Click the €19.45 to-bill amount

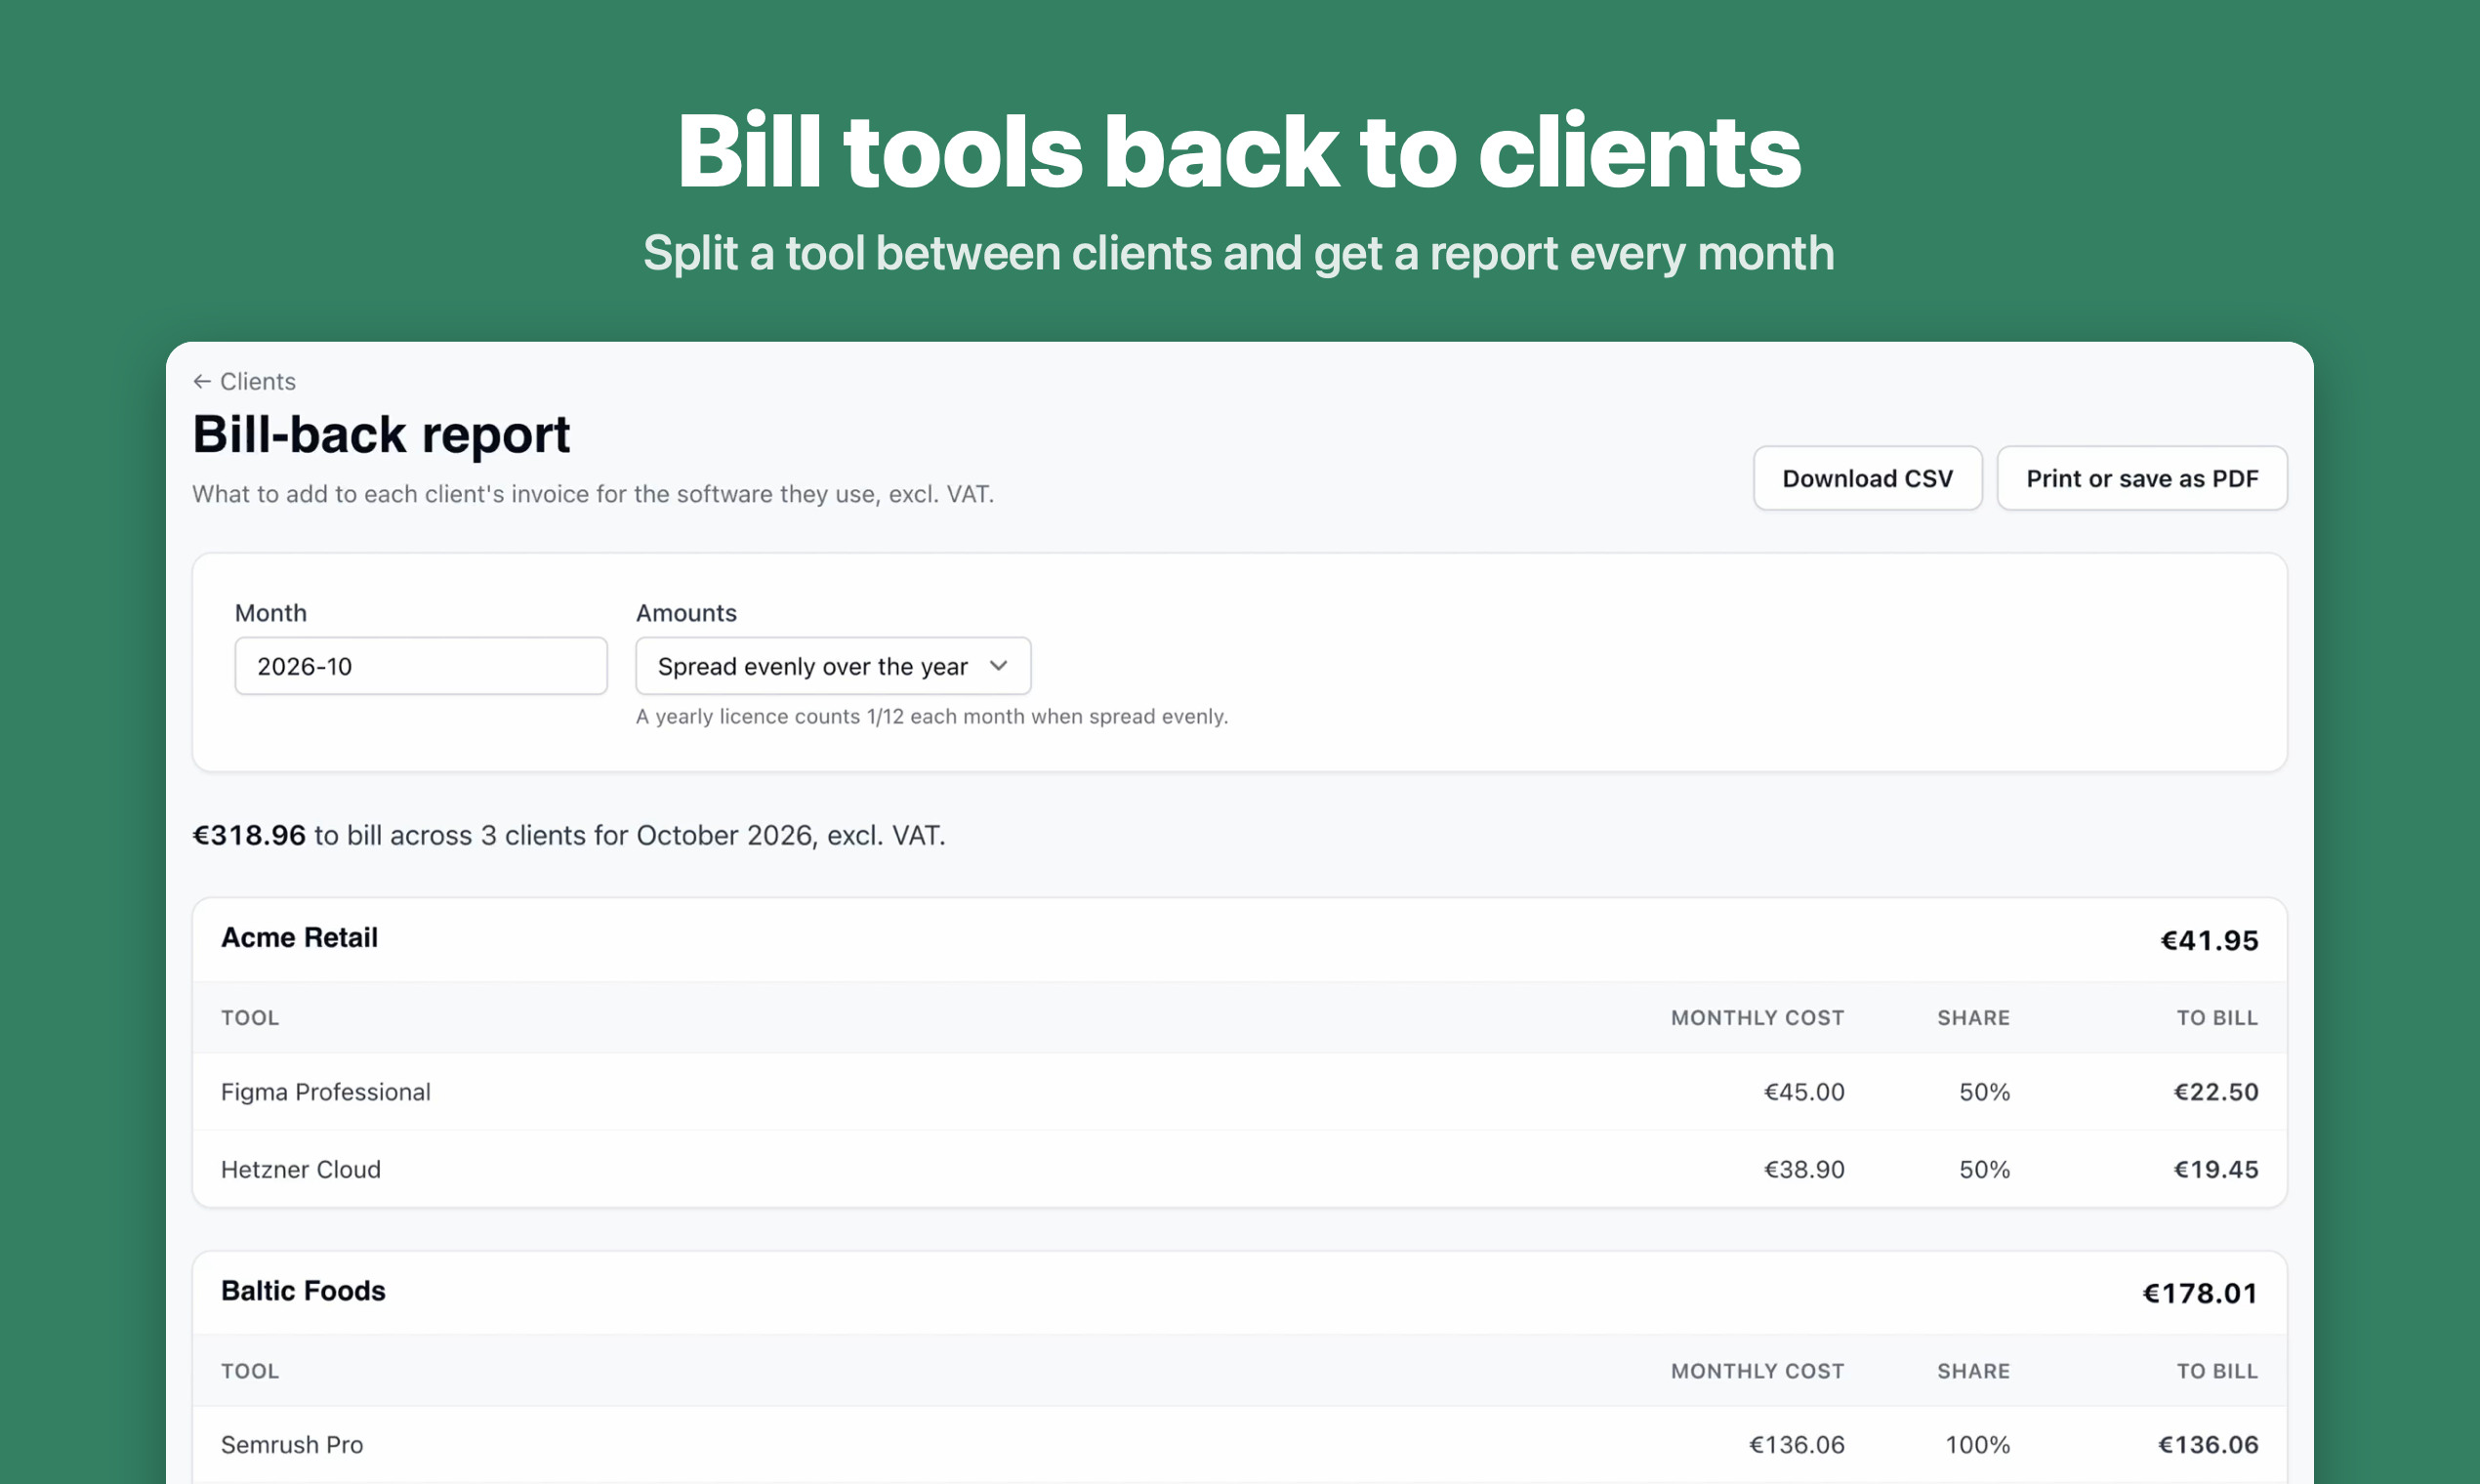pyautogui.click(x=2216, y=1169)
